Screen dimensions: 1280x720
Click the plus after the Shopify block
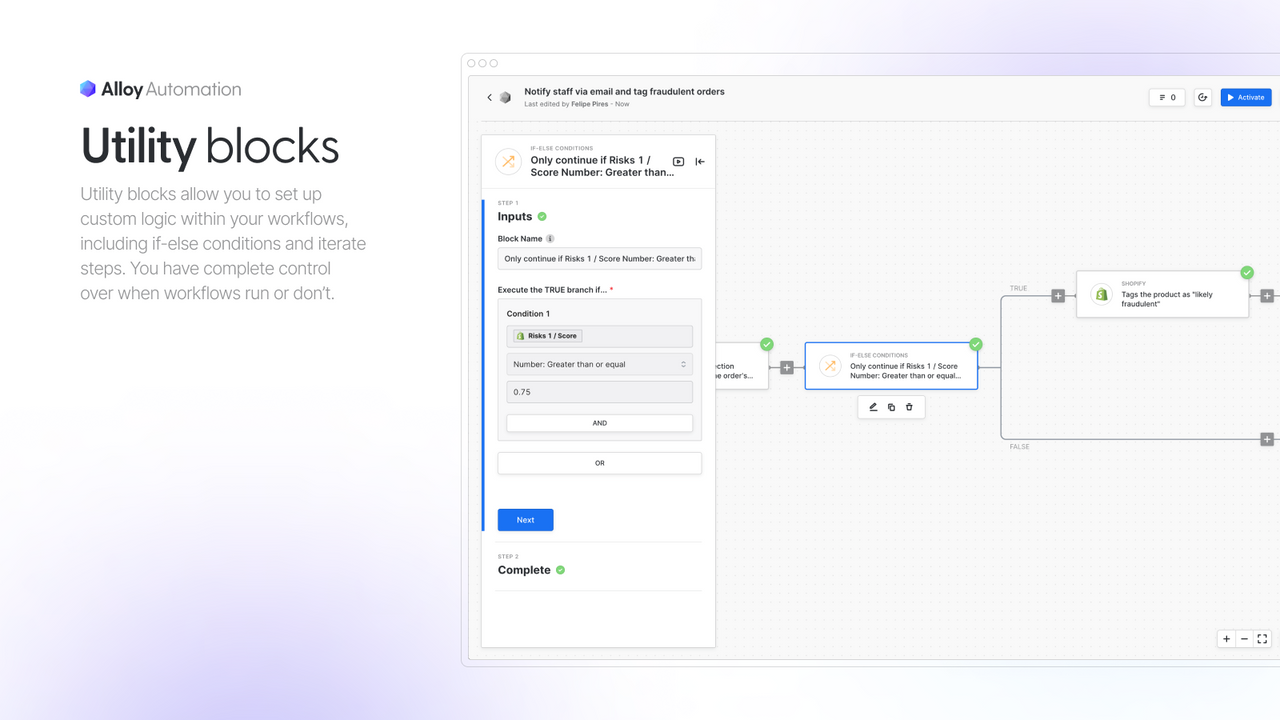(x=1267, y=296)
